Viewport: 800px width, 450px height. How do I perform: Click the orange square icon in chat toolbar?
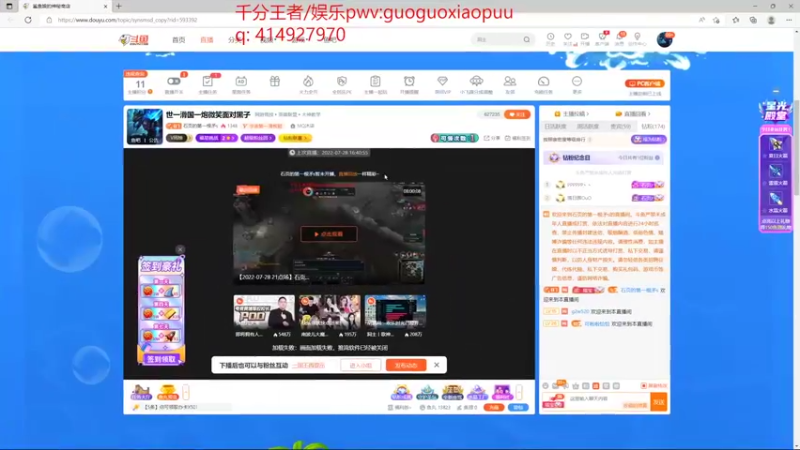click(x=595, y=386)
